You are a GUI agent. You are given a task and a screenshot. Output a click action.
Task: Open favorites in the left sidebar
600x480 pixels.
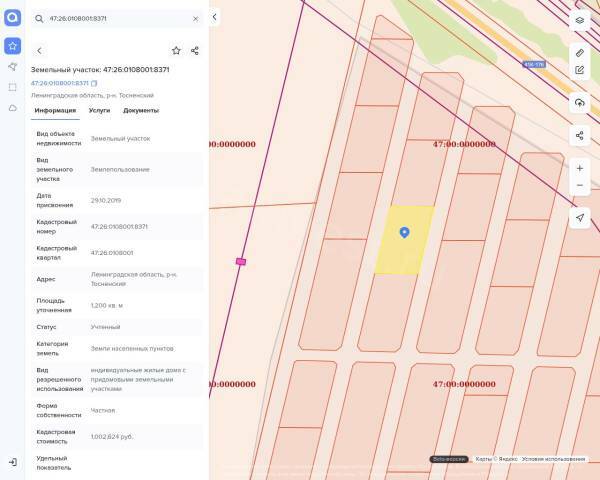[x=12, y=46]
